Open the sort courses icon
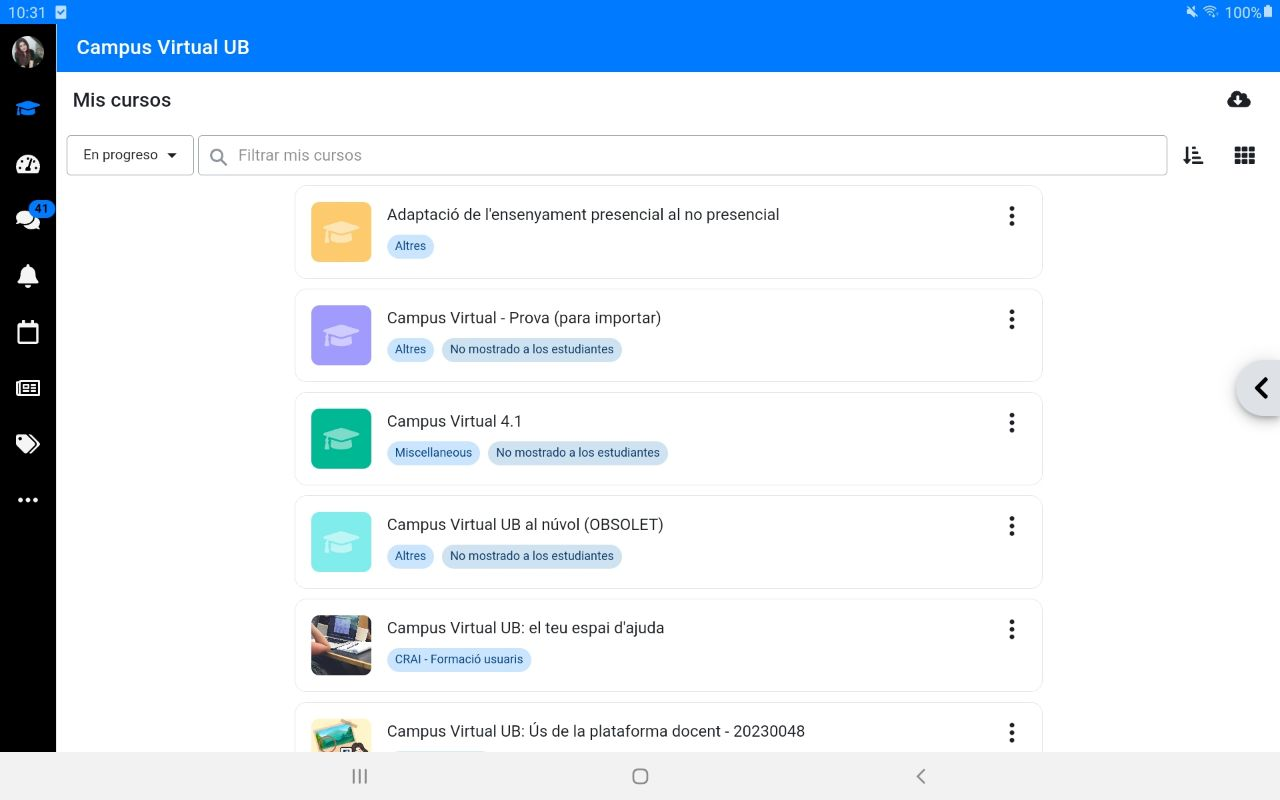 (x=1193, y=156)
